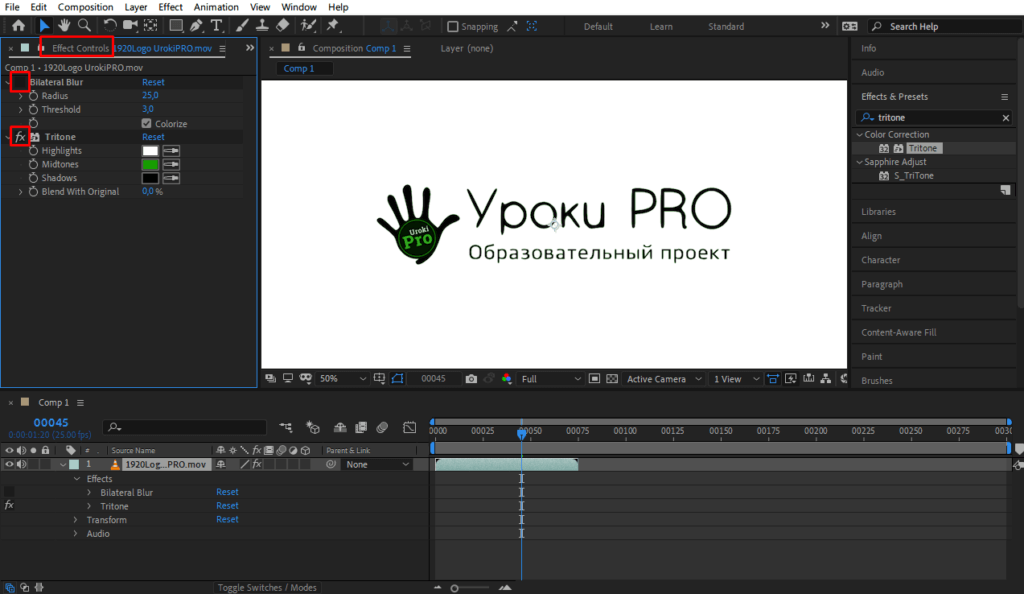Open the green Midtones color swatch
Screen dimensions: 1024x594
pyautogui.click(x=150, y=165)
